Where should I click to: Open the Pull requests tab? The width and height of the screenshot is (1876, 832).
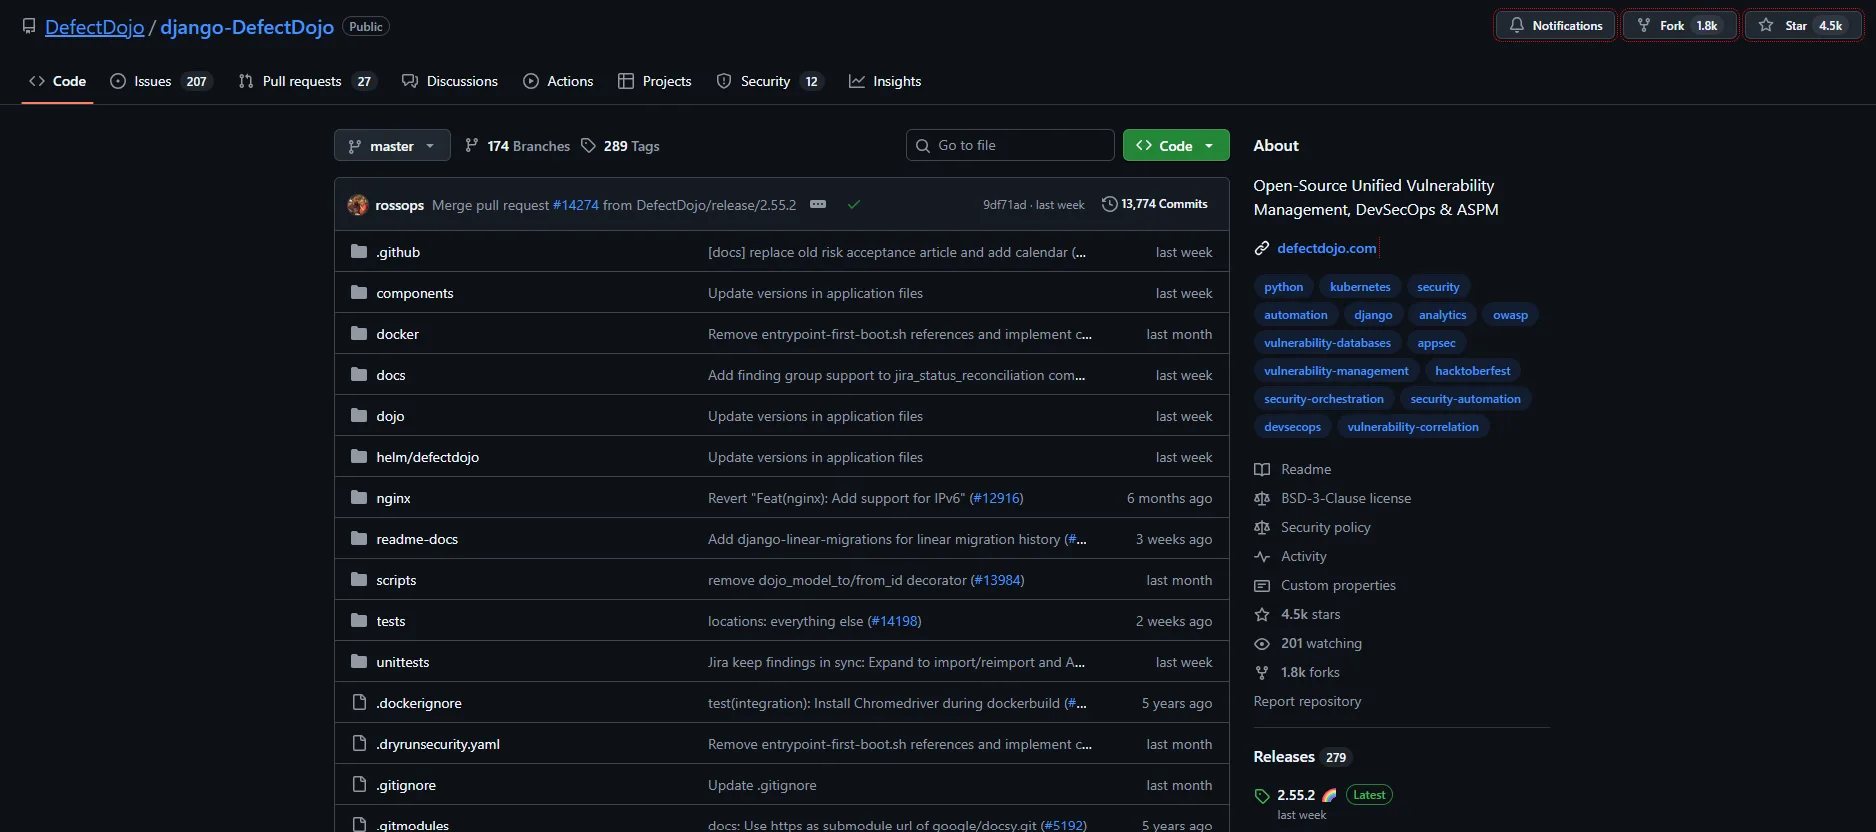pos(304,81)
